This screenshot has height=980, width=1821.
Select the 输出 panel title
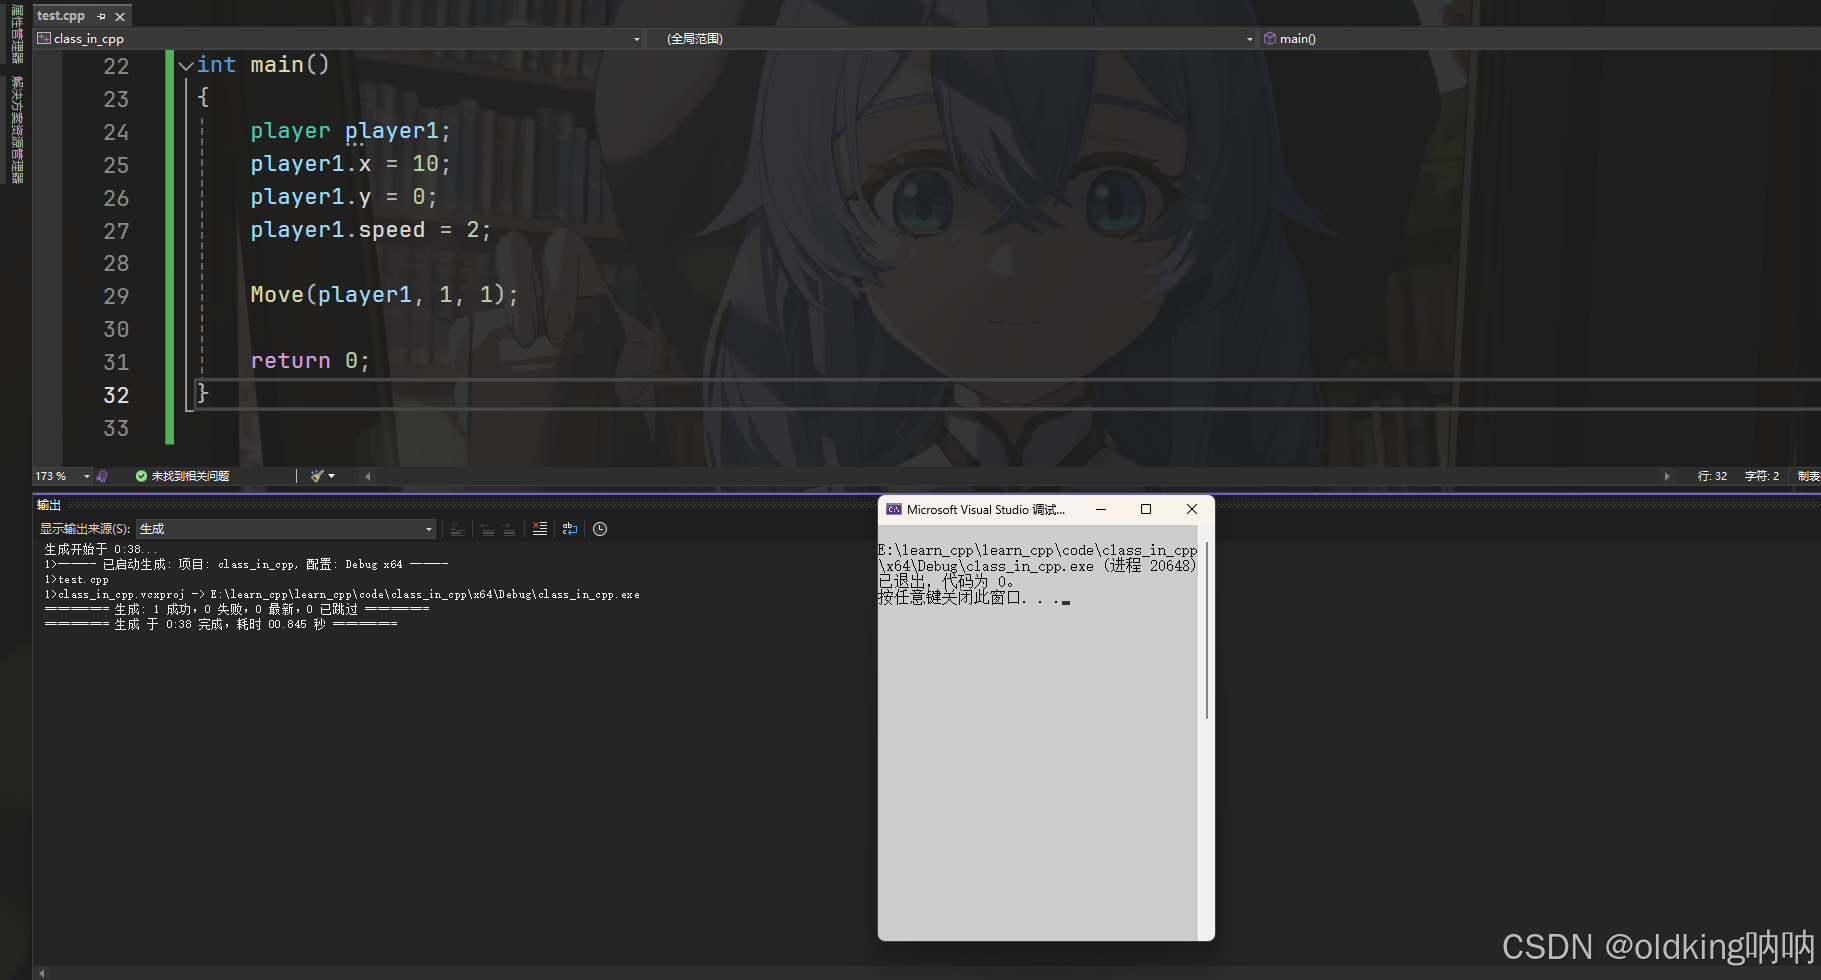[x=49, y=505]
